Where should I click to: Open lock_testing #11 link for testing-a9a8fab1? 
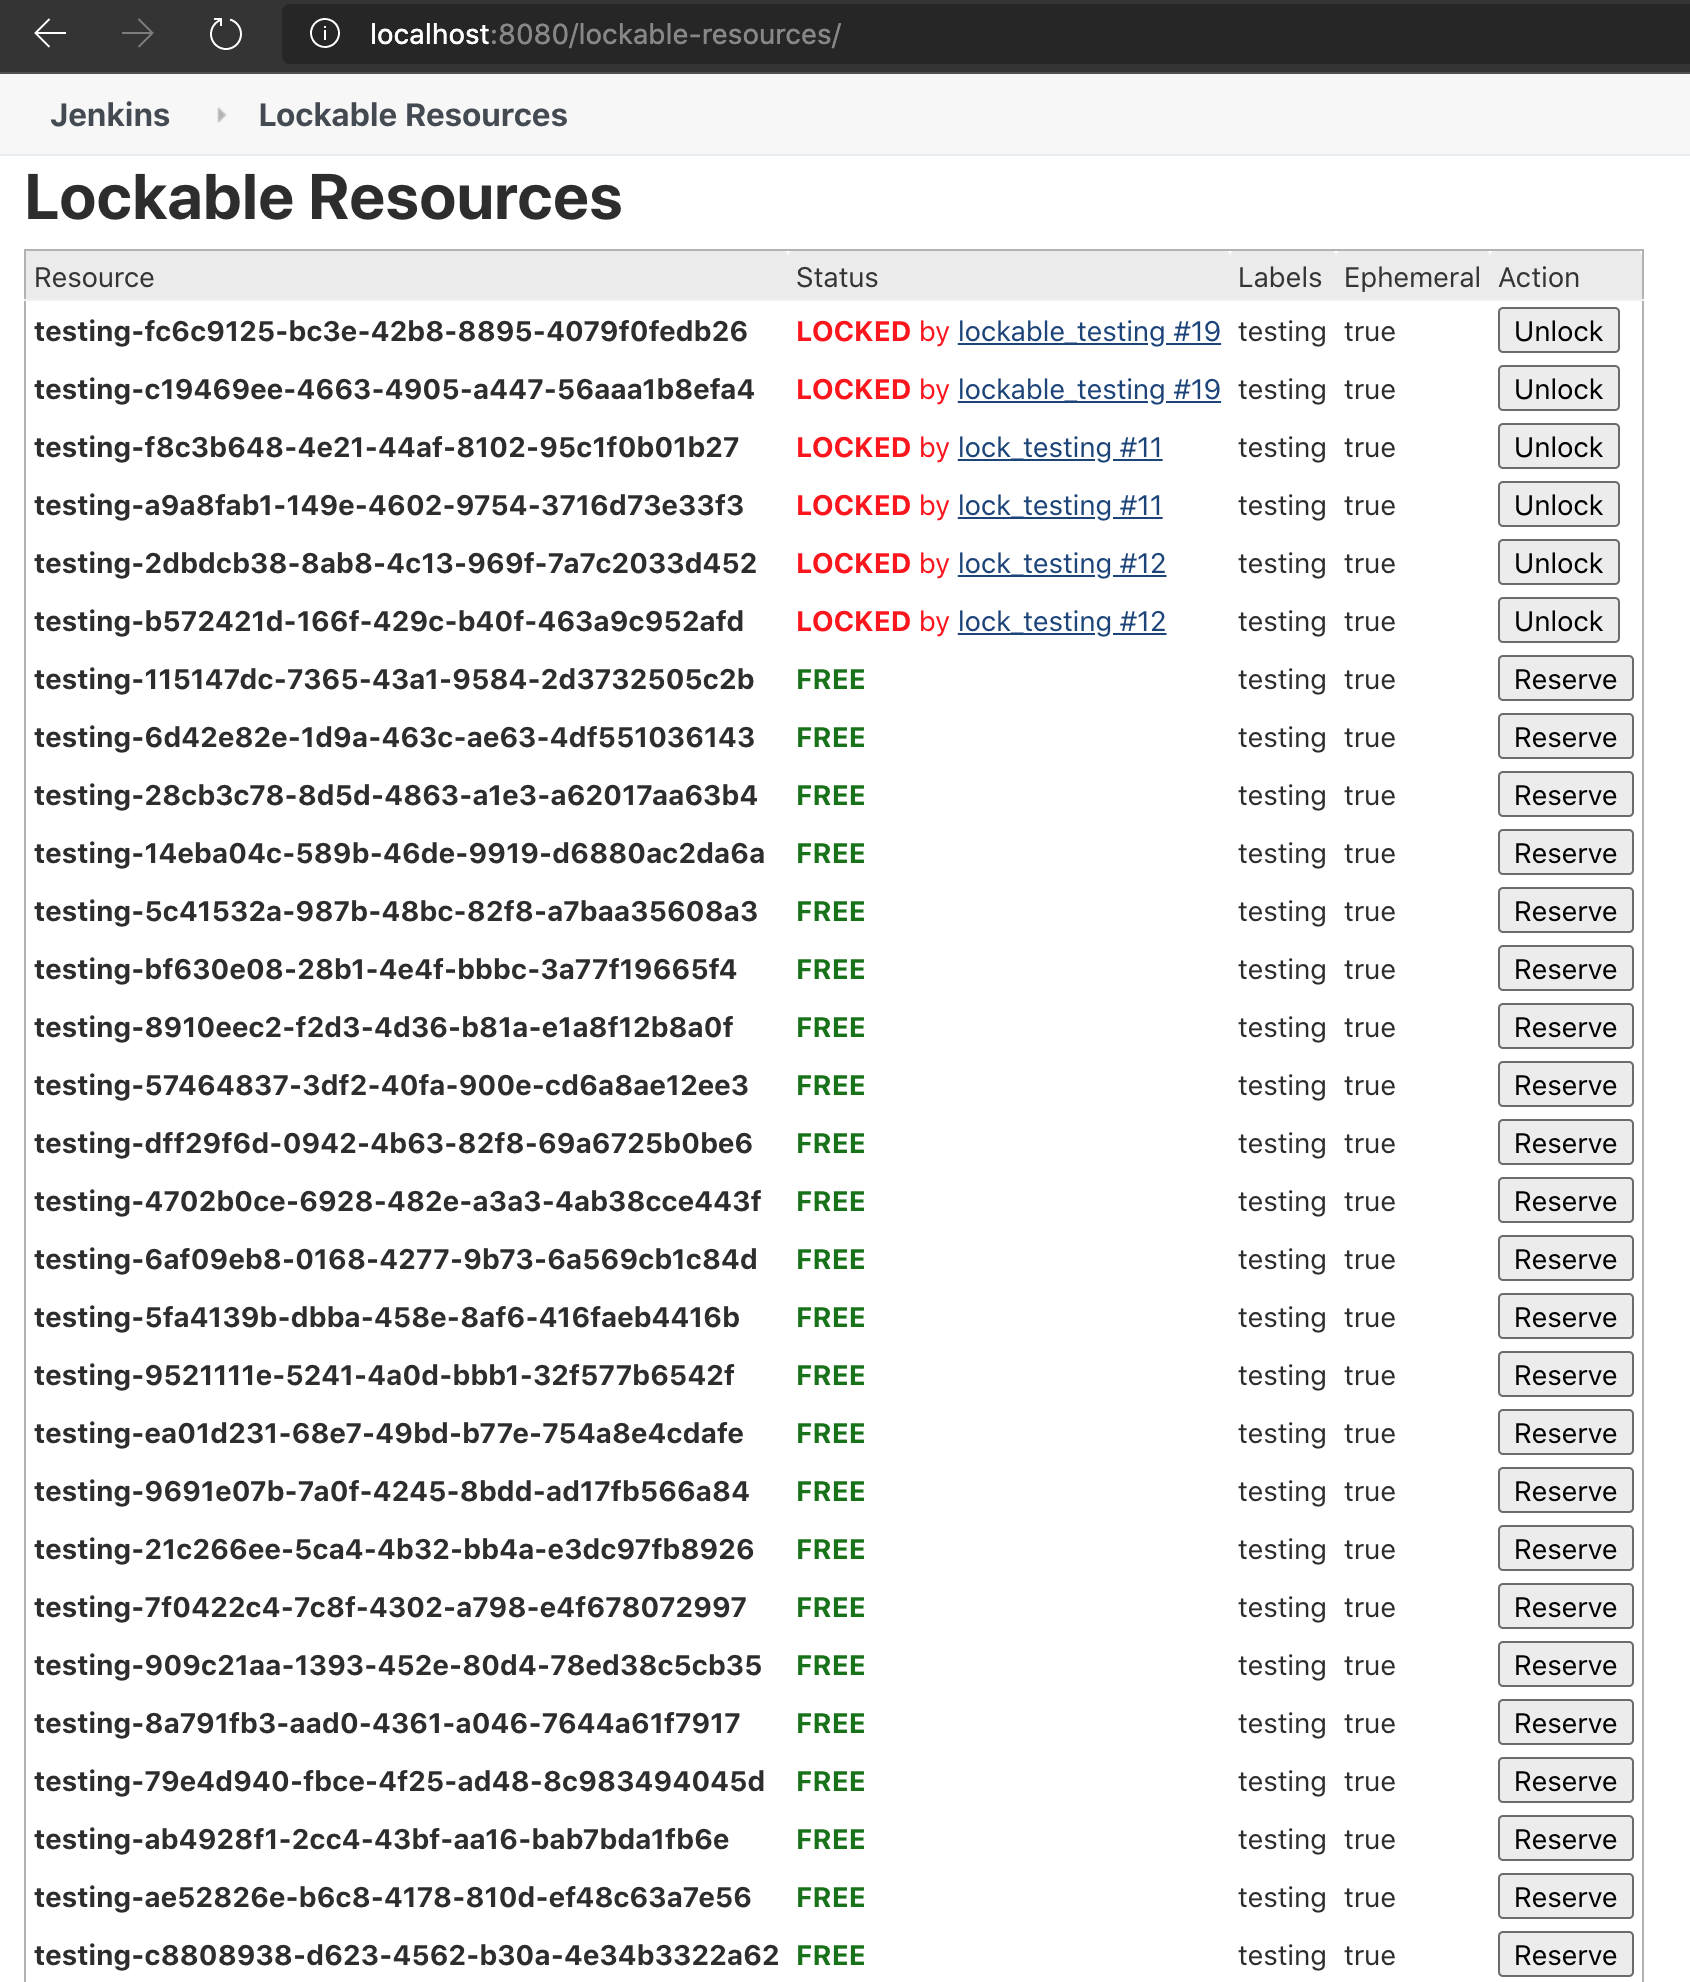coord(1060,505)
